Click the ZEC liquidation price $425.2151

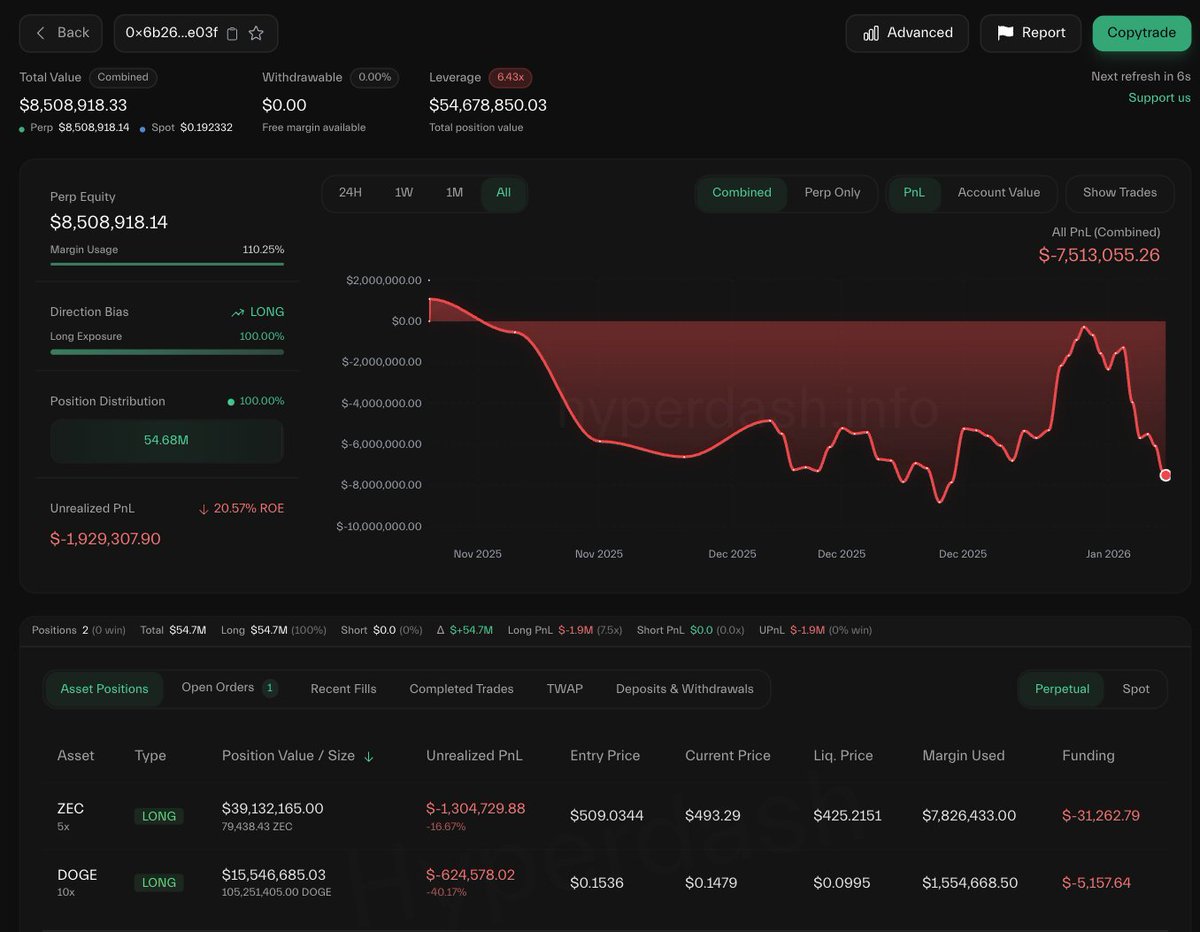pos(848,816)
